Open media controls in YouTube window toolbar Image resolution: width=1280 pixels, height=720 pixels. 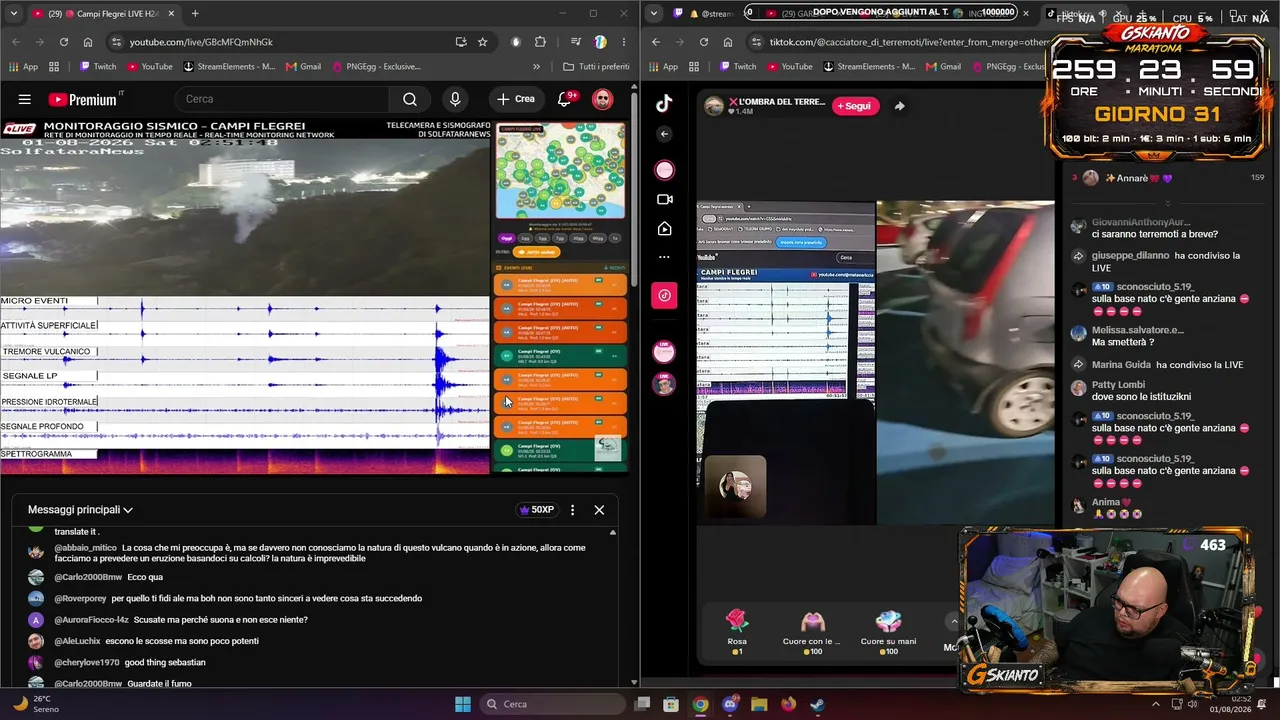click(x=576, y=42)
